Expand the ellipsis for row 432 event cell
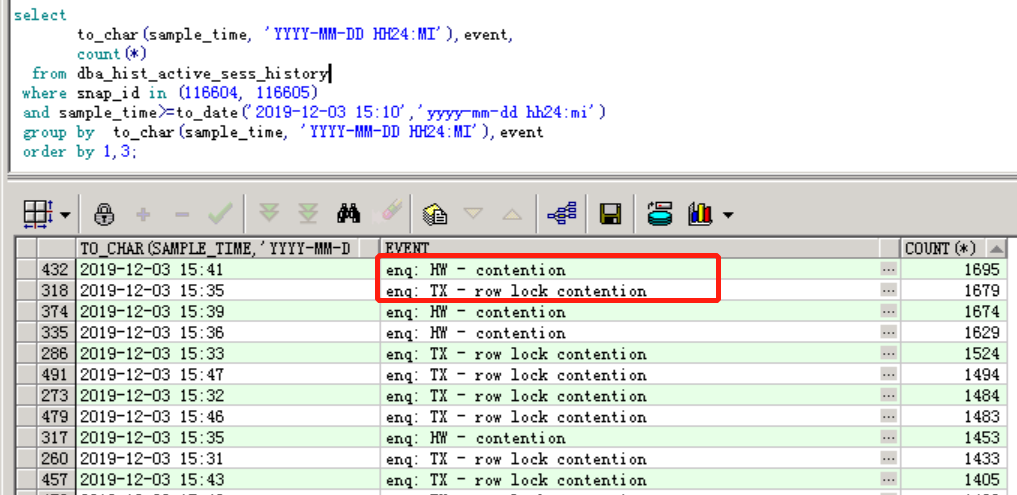1017x495 pixels. [x=888, y=270]
